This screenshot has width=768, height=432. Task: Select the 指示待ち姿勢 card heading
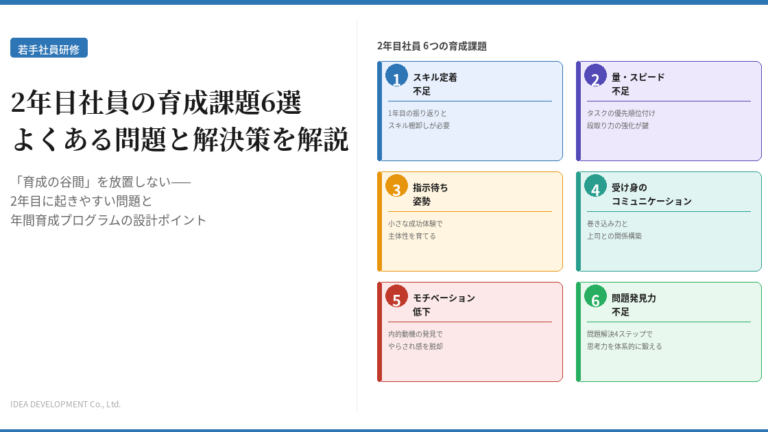(x=430, y=193)
